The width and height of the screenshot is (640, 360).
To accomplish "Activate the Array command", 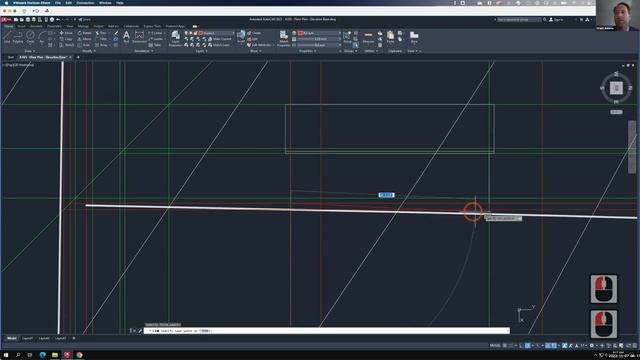I will 101,45.
